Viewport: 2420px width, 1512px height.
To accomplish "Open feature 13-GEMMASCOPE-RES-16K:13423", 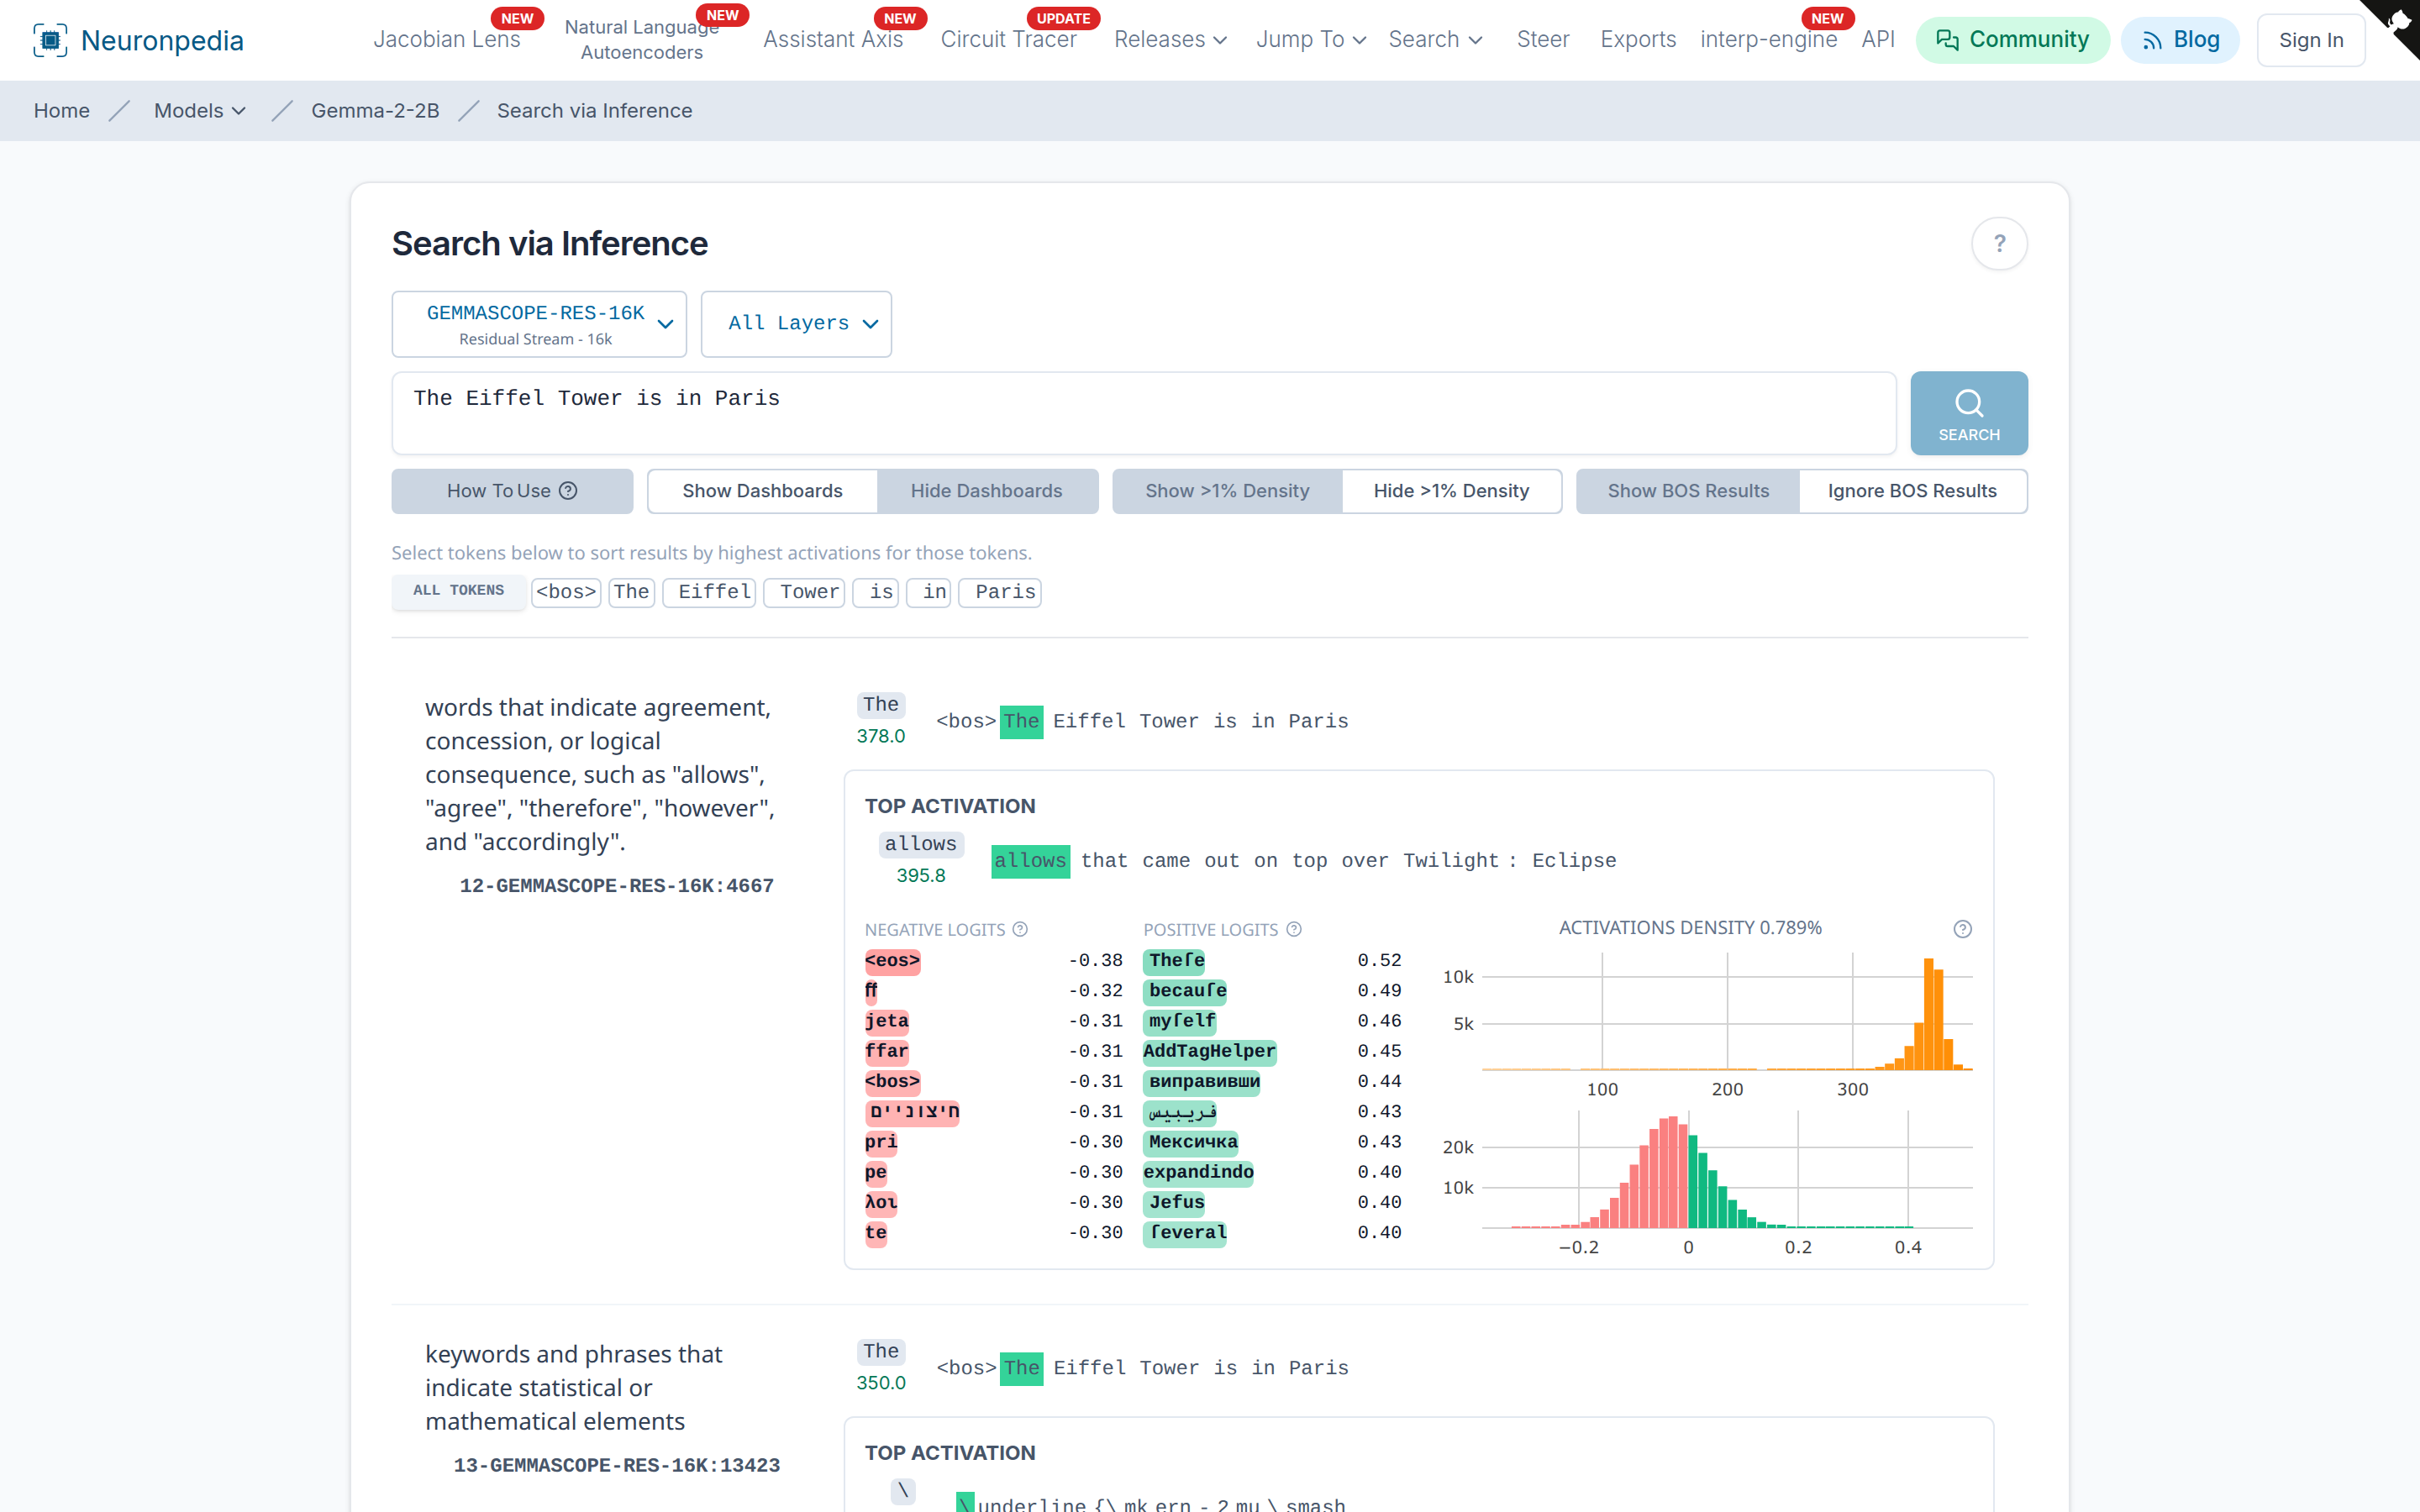I will [616, 1465].
